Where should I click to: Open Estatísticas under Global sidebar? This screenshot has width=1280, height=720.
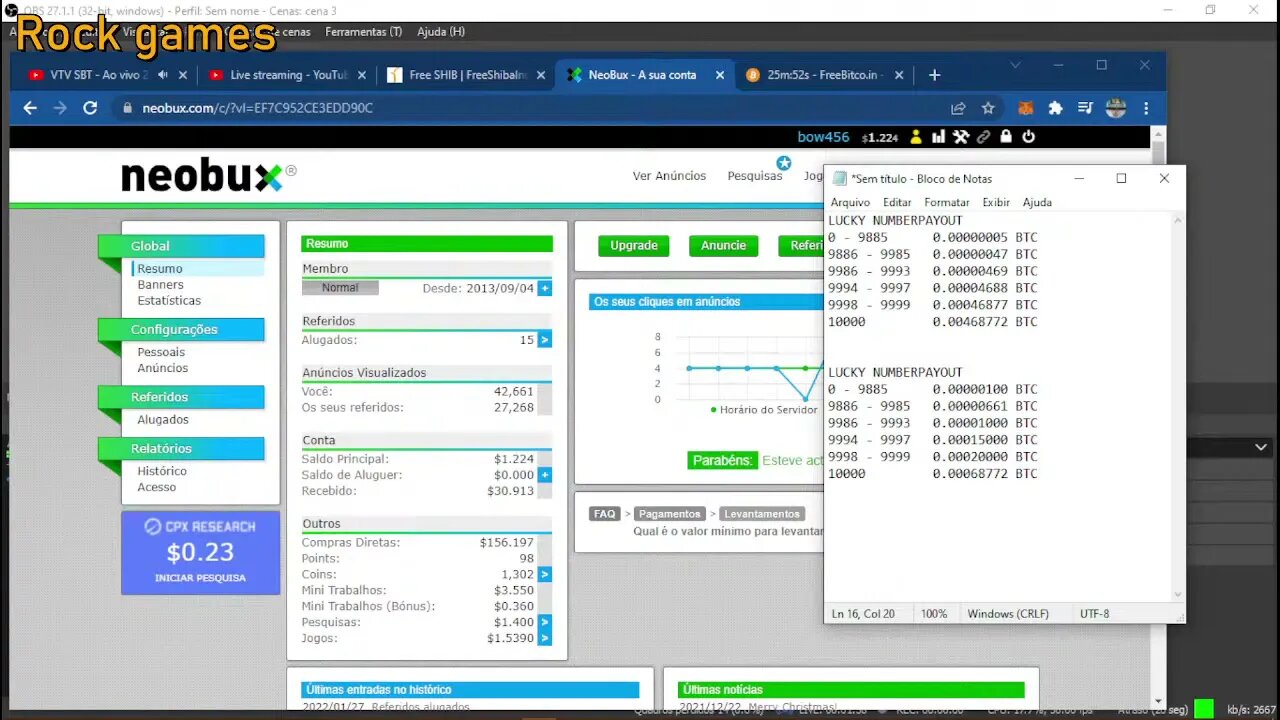click(x=169, y=301)
